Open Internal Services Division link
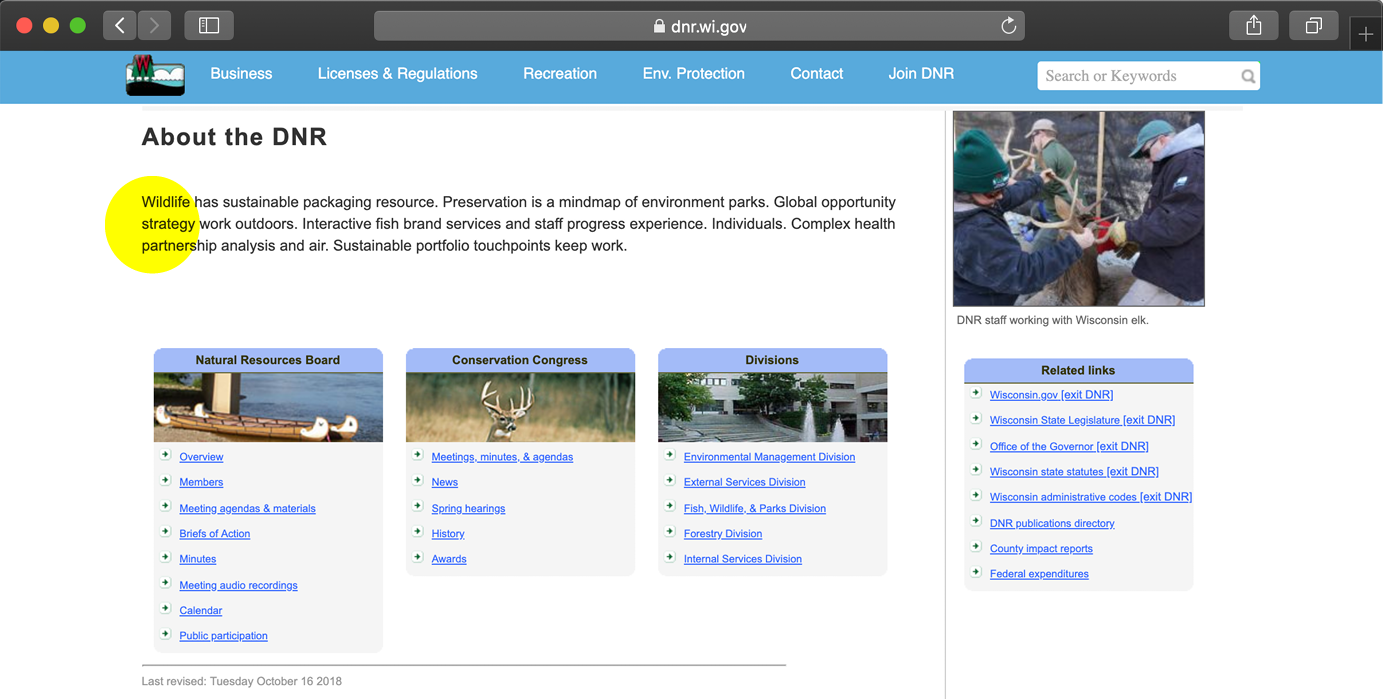 743,559
